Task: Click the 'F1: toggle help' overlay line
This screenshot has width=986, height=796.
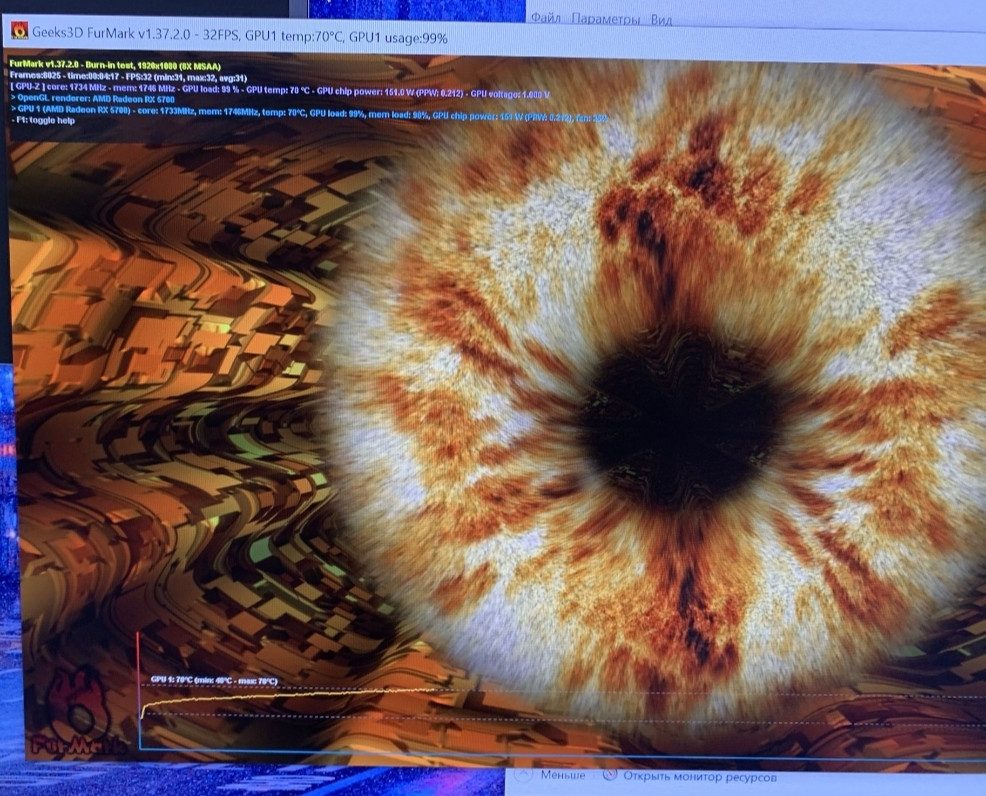Action: [44, 120]
